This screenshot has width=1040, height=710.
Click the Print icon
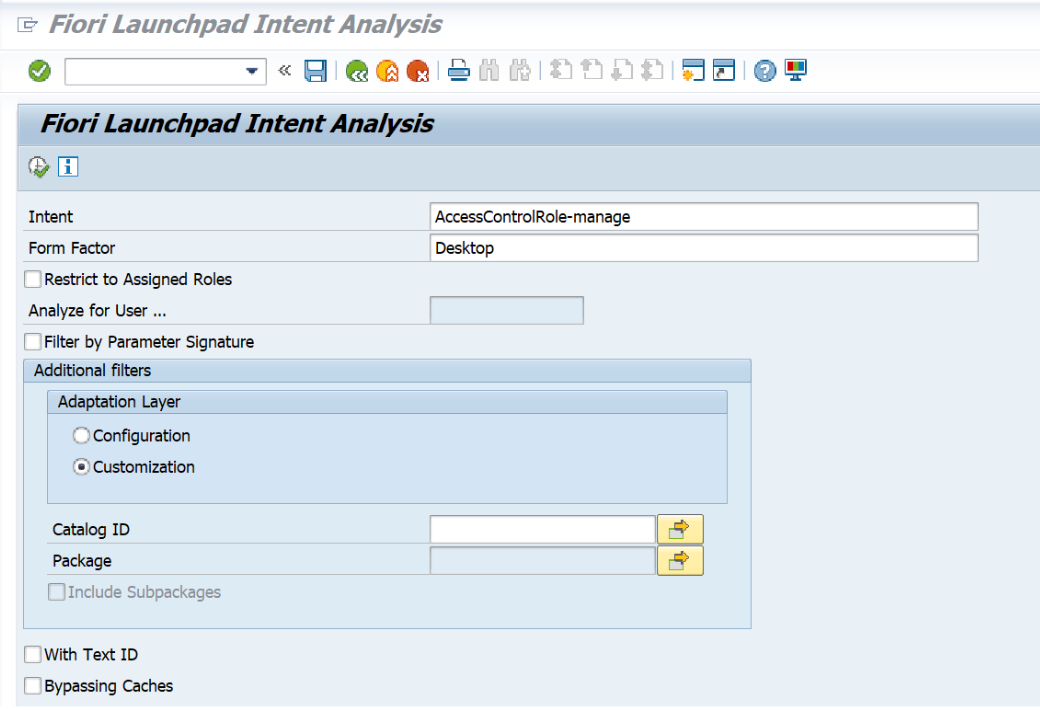[x=458, y=70]
